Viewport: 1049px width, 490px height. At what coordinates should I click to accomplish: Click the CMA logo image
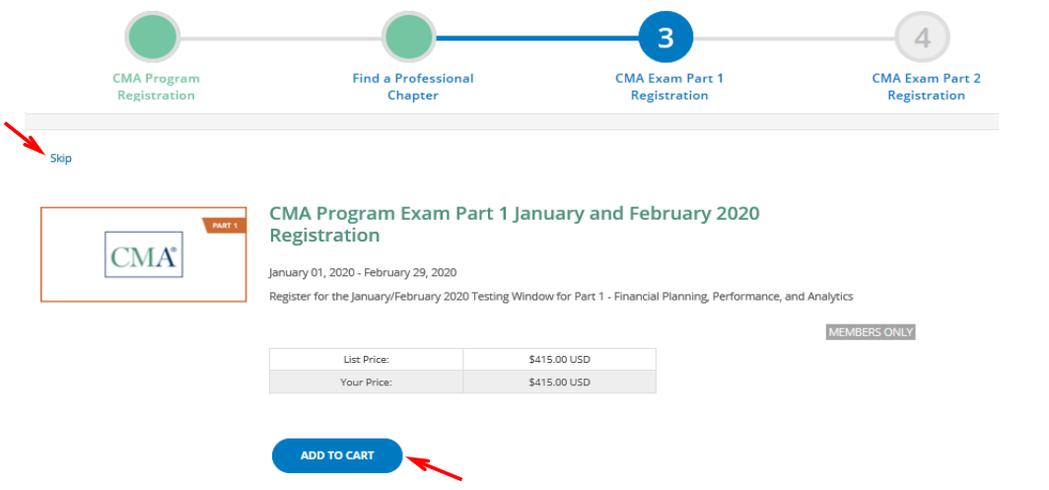click(143, 255)
